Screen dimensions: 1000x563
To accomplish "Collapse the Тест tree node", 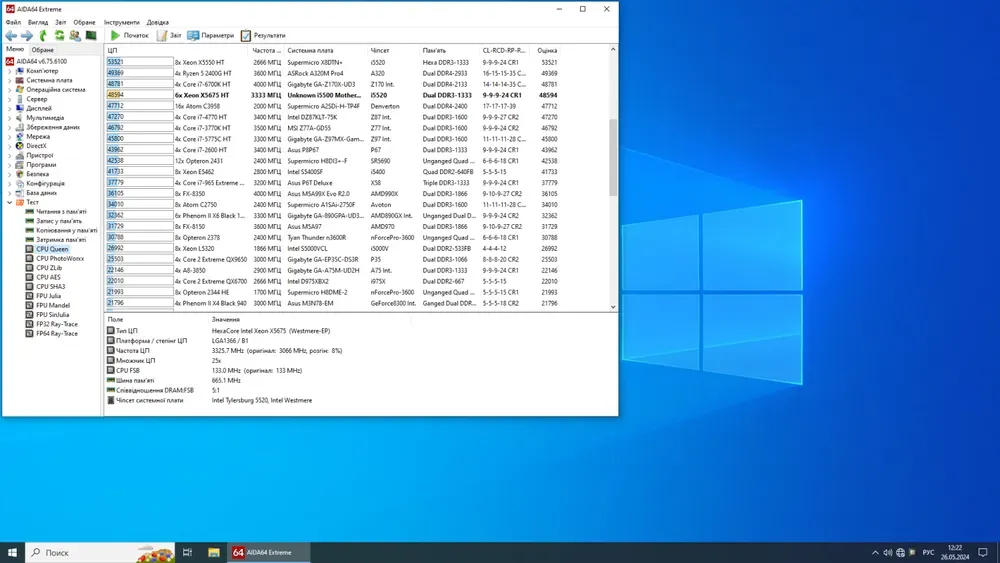I will click(x=10, y=202).
